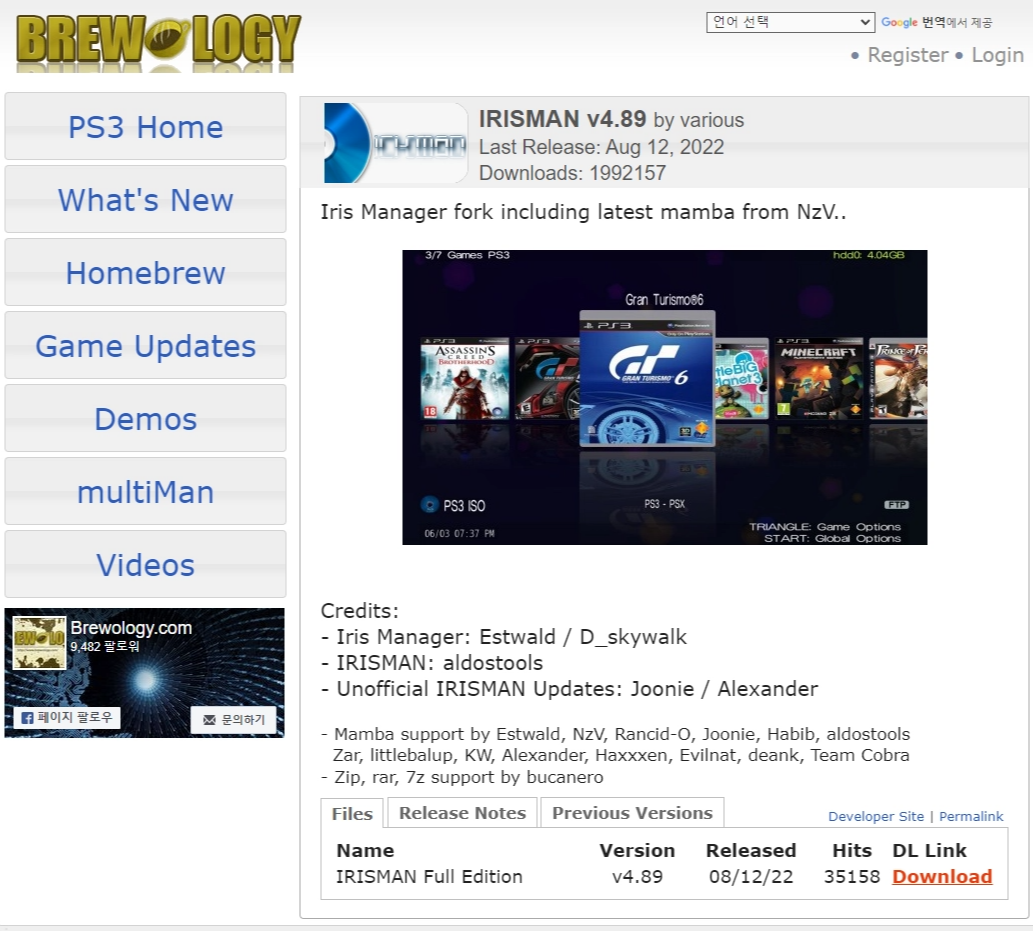This screenshot has height=931, width=1033.
Task: Click 'Downloads: 1992157' text
Action: [572, 173]
